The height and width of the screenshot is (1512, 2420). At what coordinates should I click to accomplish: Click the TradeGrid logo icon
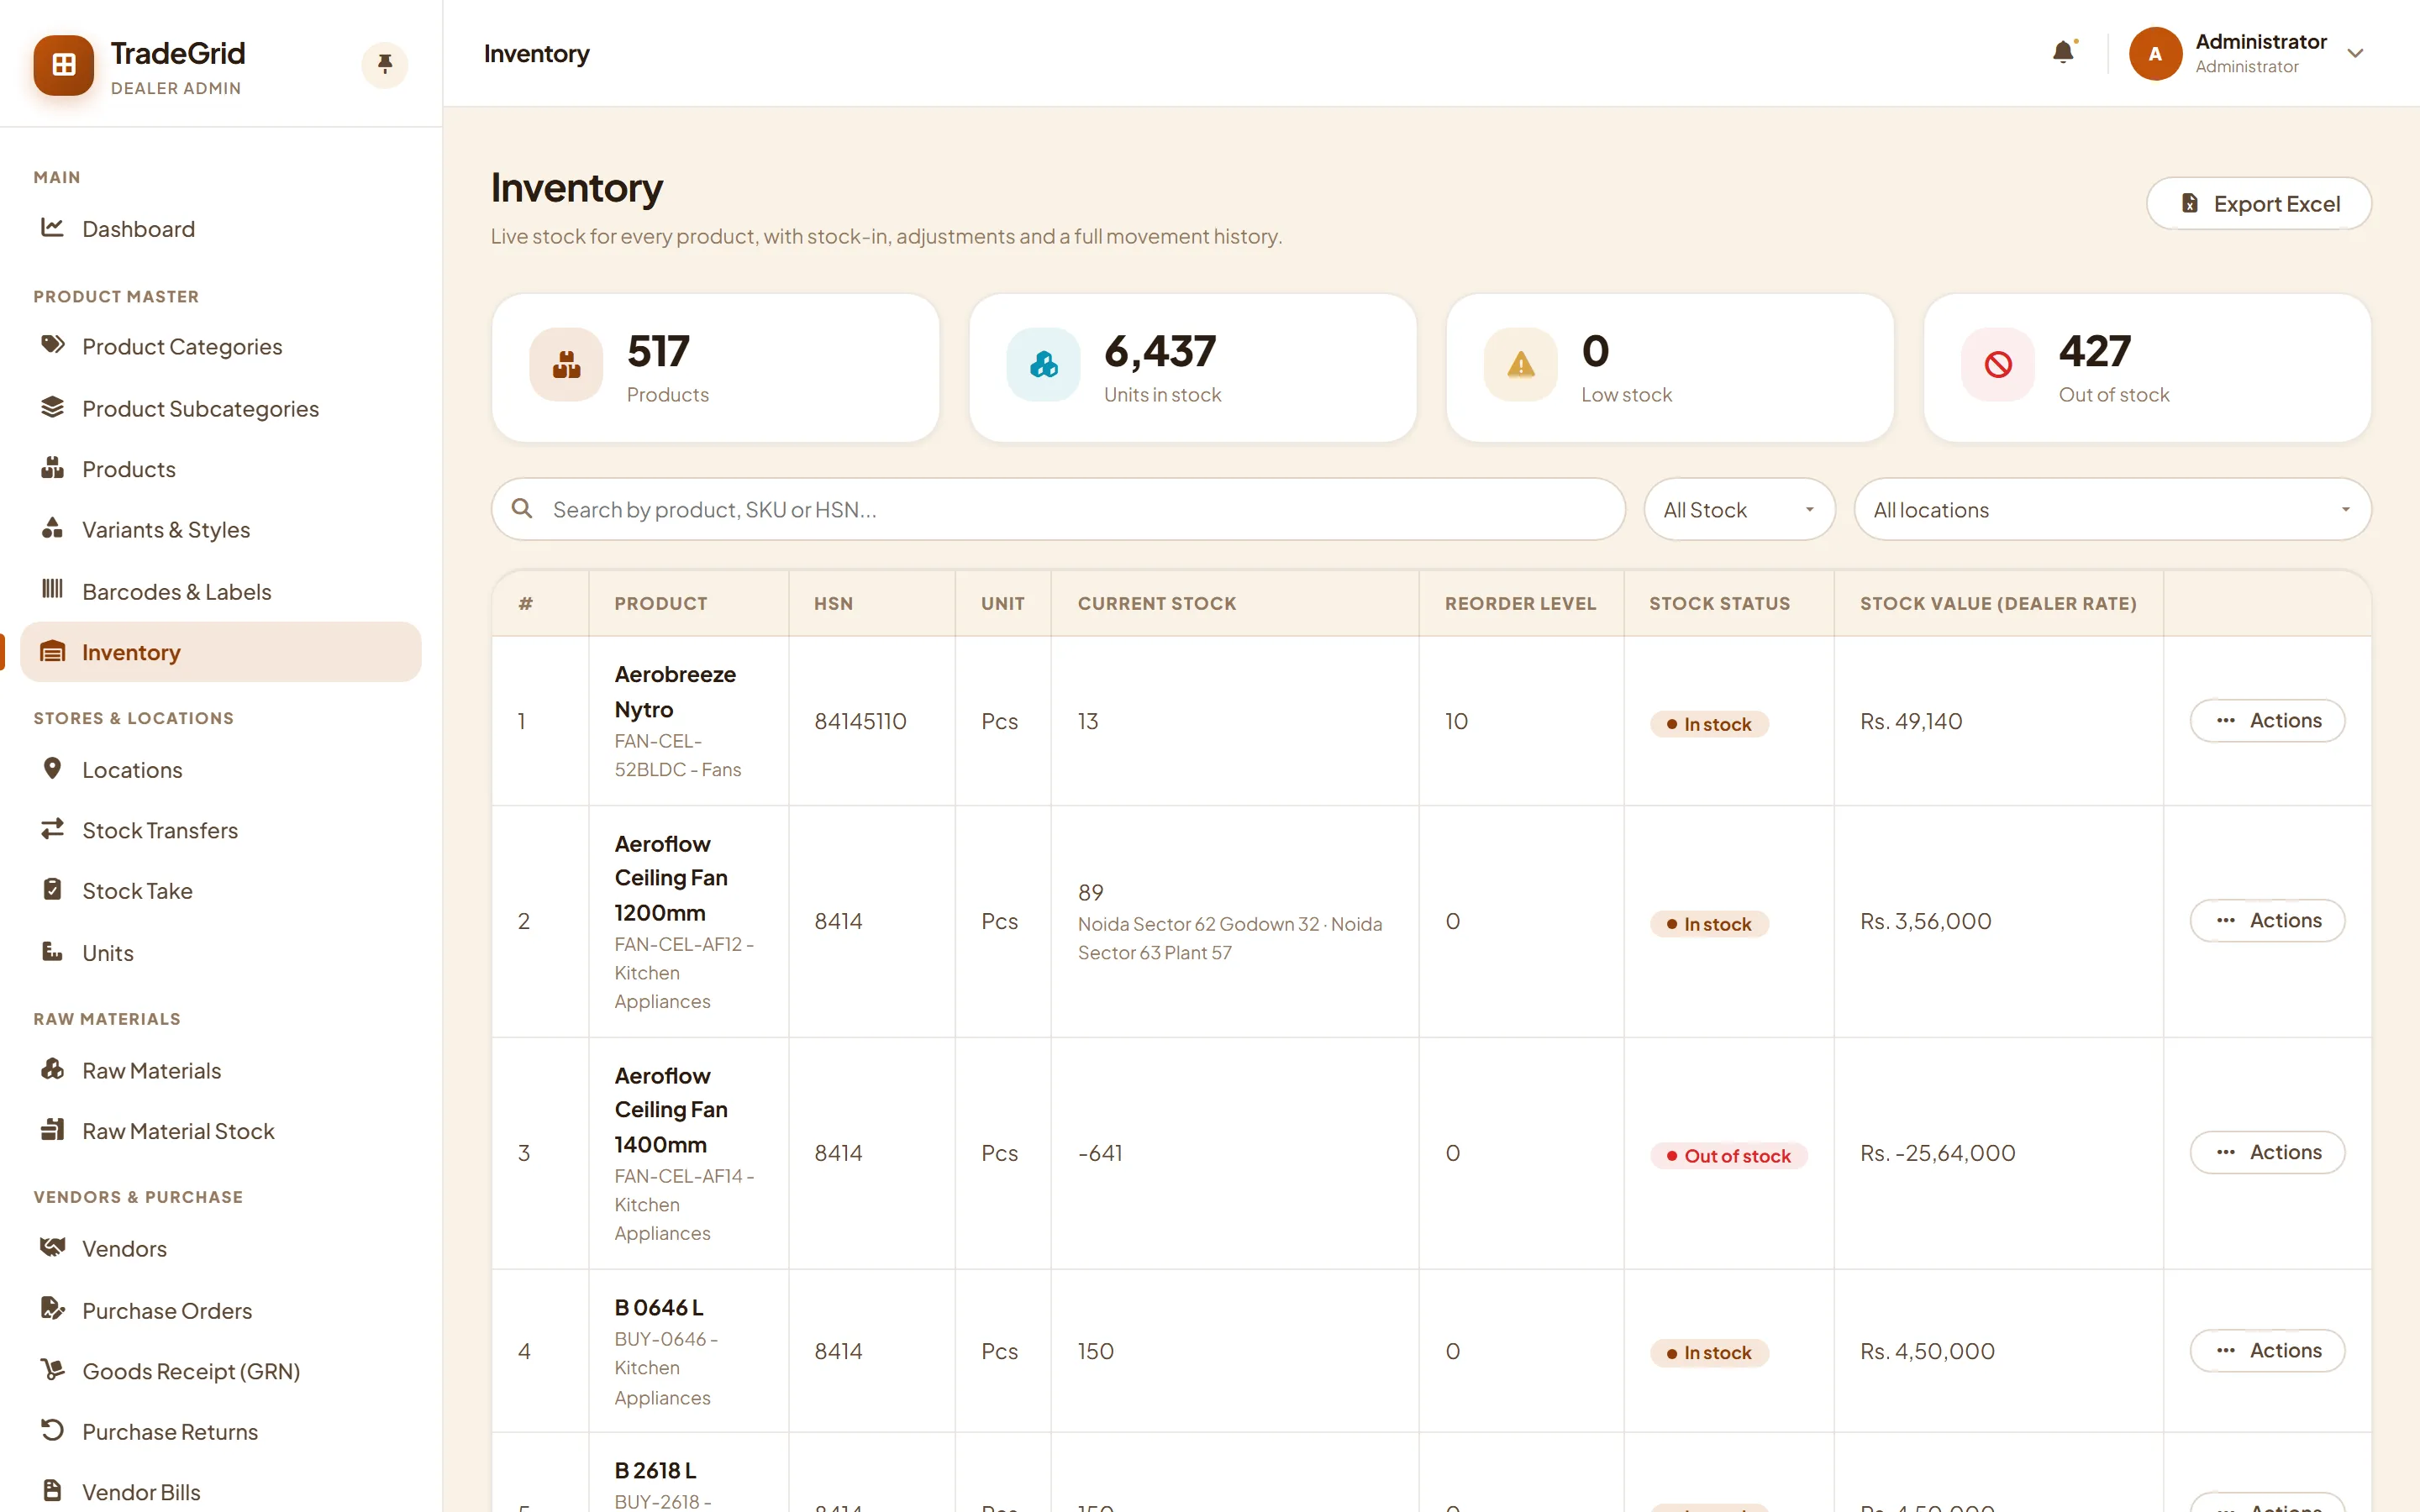64,65
